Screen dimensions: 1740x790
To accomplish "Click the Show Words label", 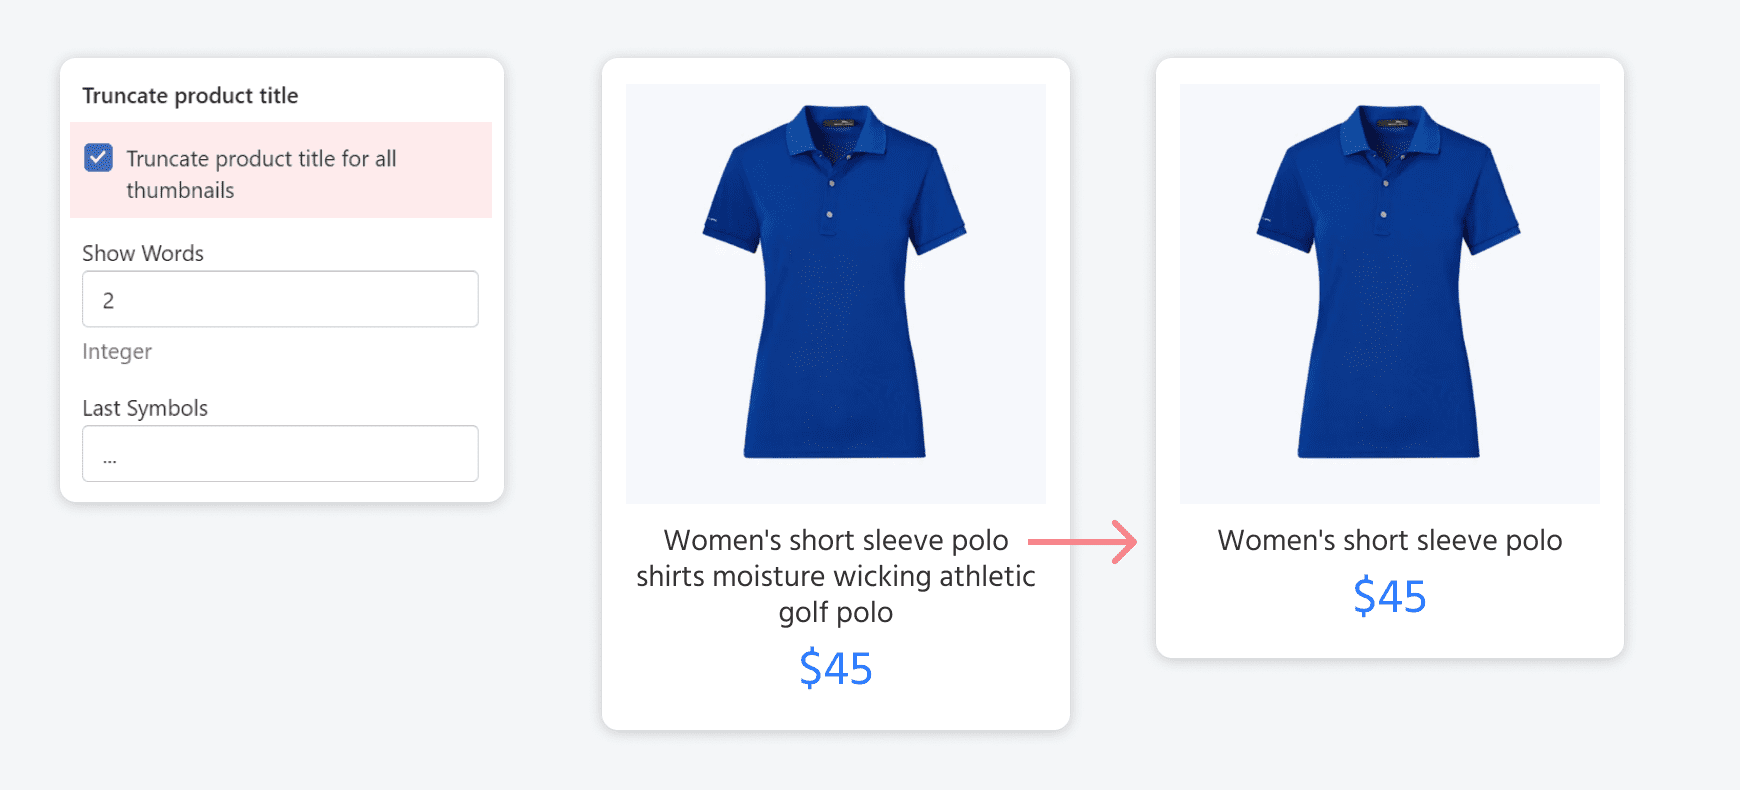I will tap(143, 253).
